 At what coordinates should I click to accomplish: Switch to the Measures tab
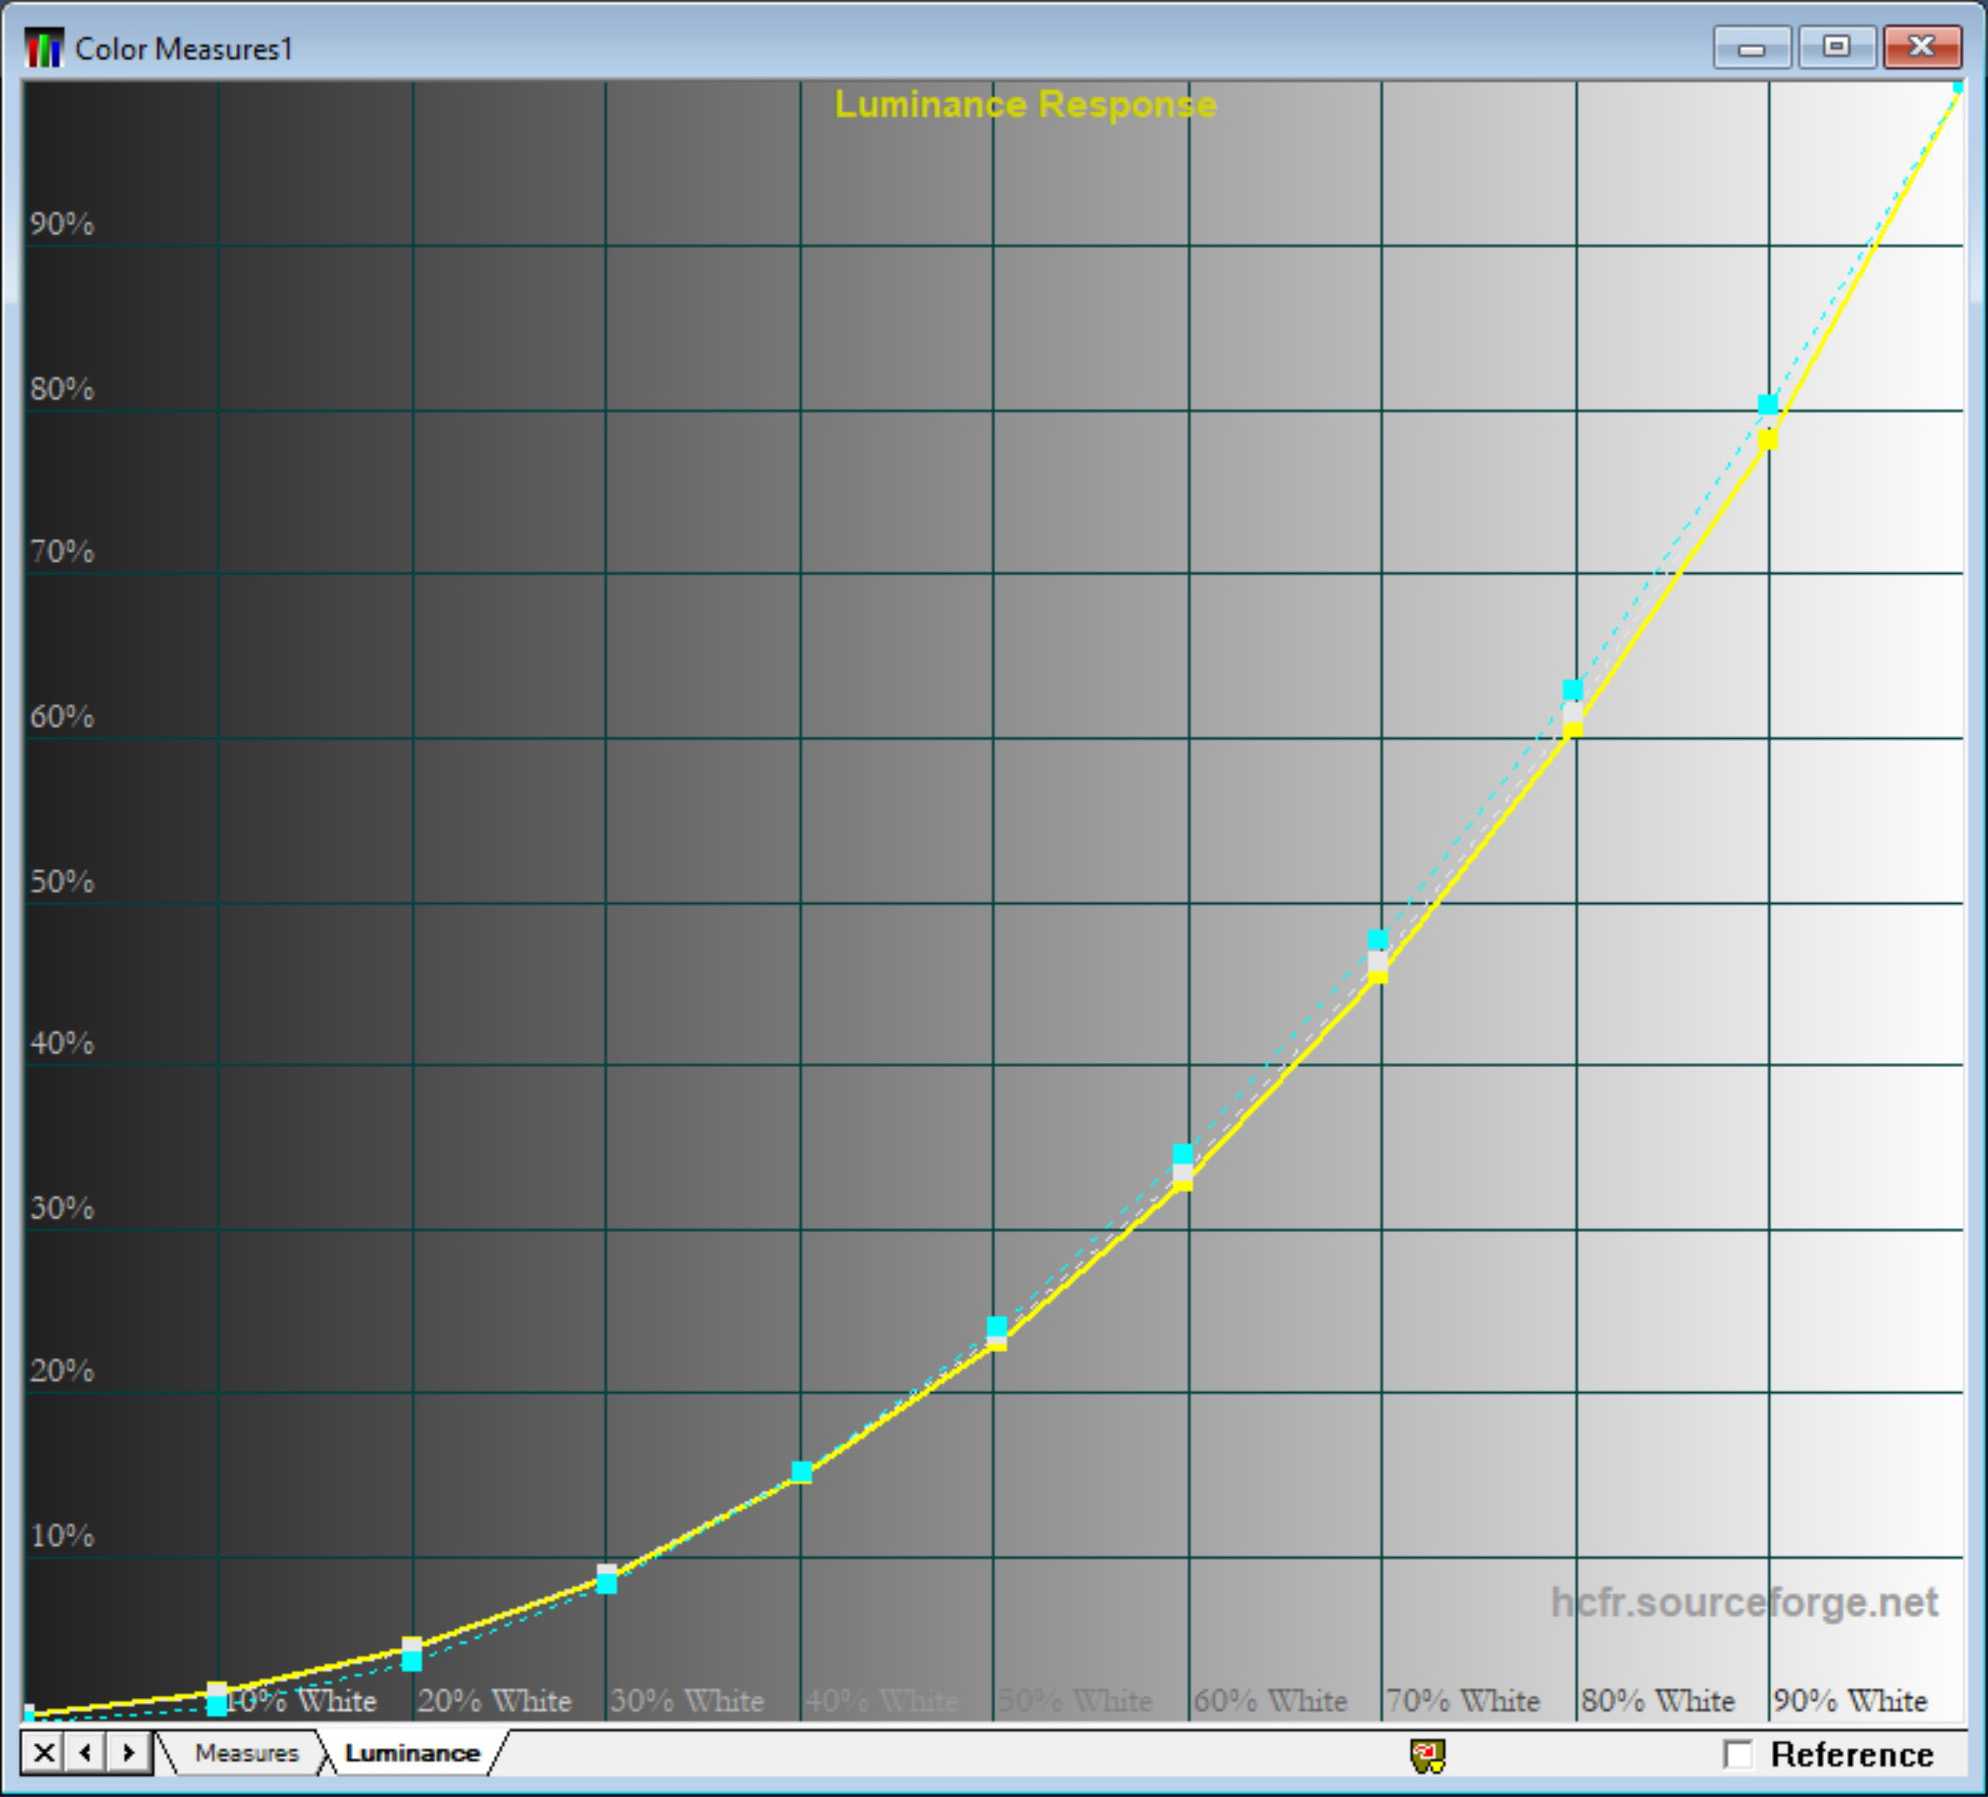pos(246,1753)
